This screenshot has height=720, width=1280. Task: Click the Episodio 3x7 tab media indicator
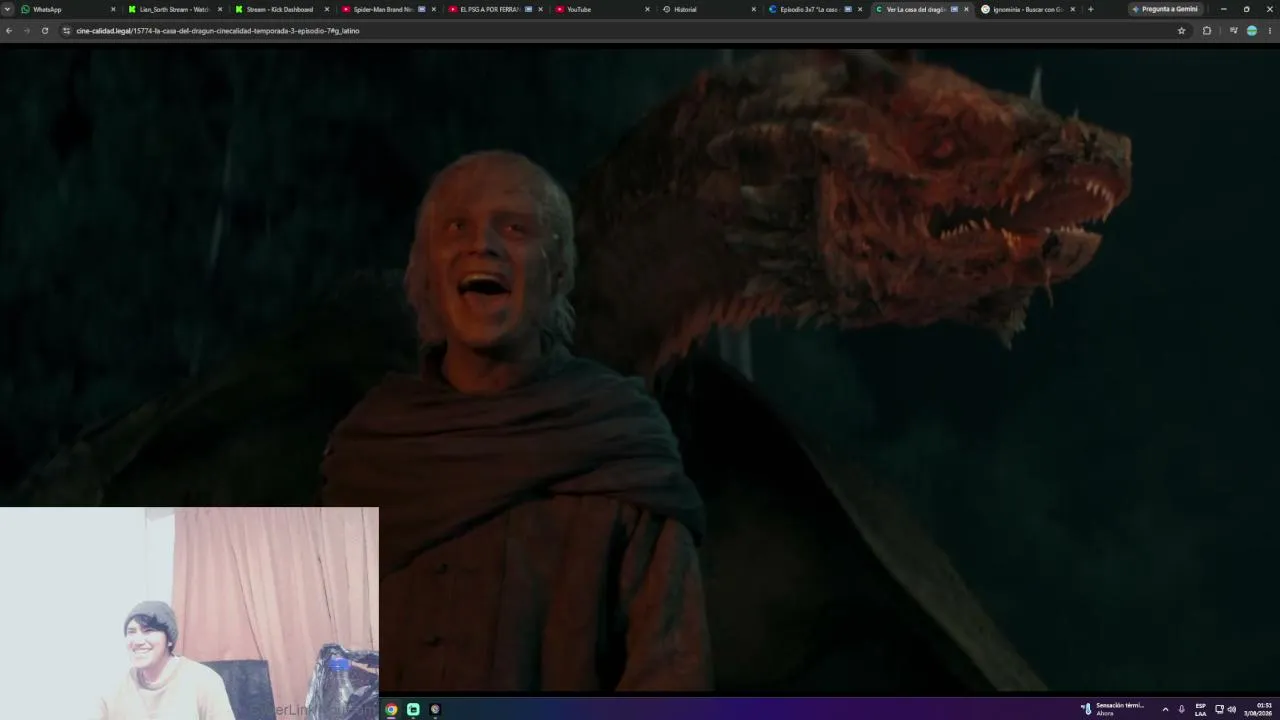[848, 9]
